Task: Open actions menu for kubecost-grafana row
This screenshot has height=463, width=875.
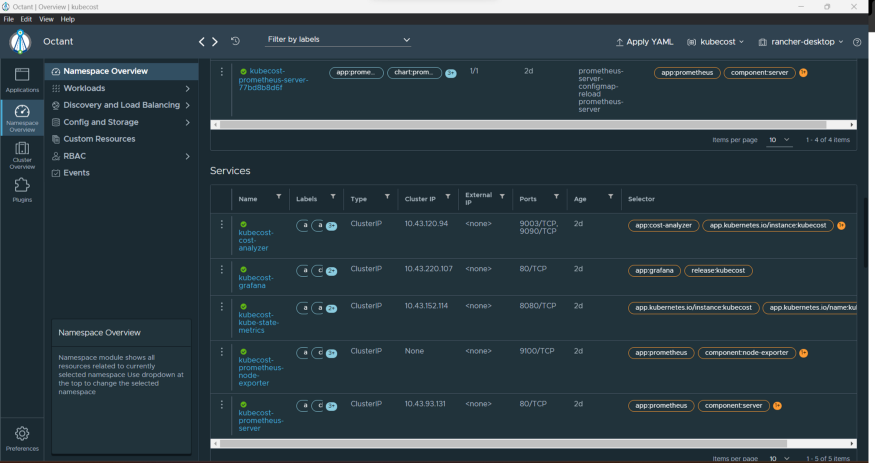Action: tap(222, 269)
